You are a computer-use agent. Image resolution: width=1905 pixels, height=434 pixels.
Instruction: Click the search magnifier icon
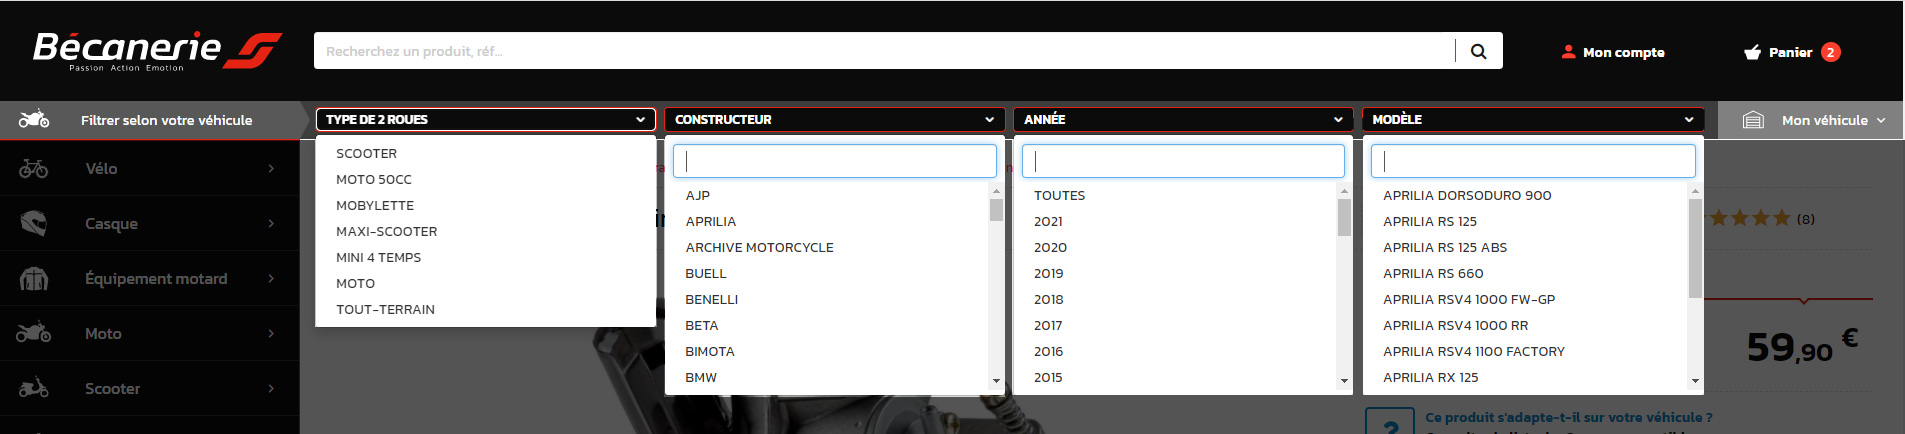coord(1478,51)
